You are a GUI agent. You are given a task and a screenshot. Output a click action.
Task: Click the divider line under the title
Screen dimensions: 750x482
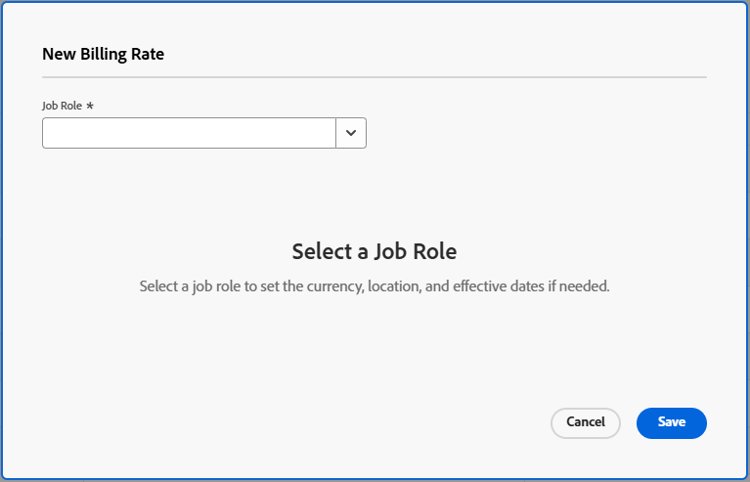pos(374,77)
